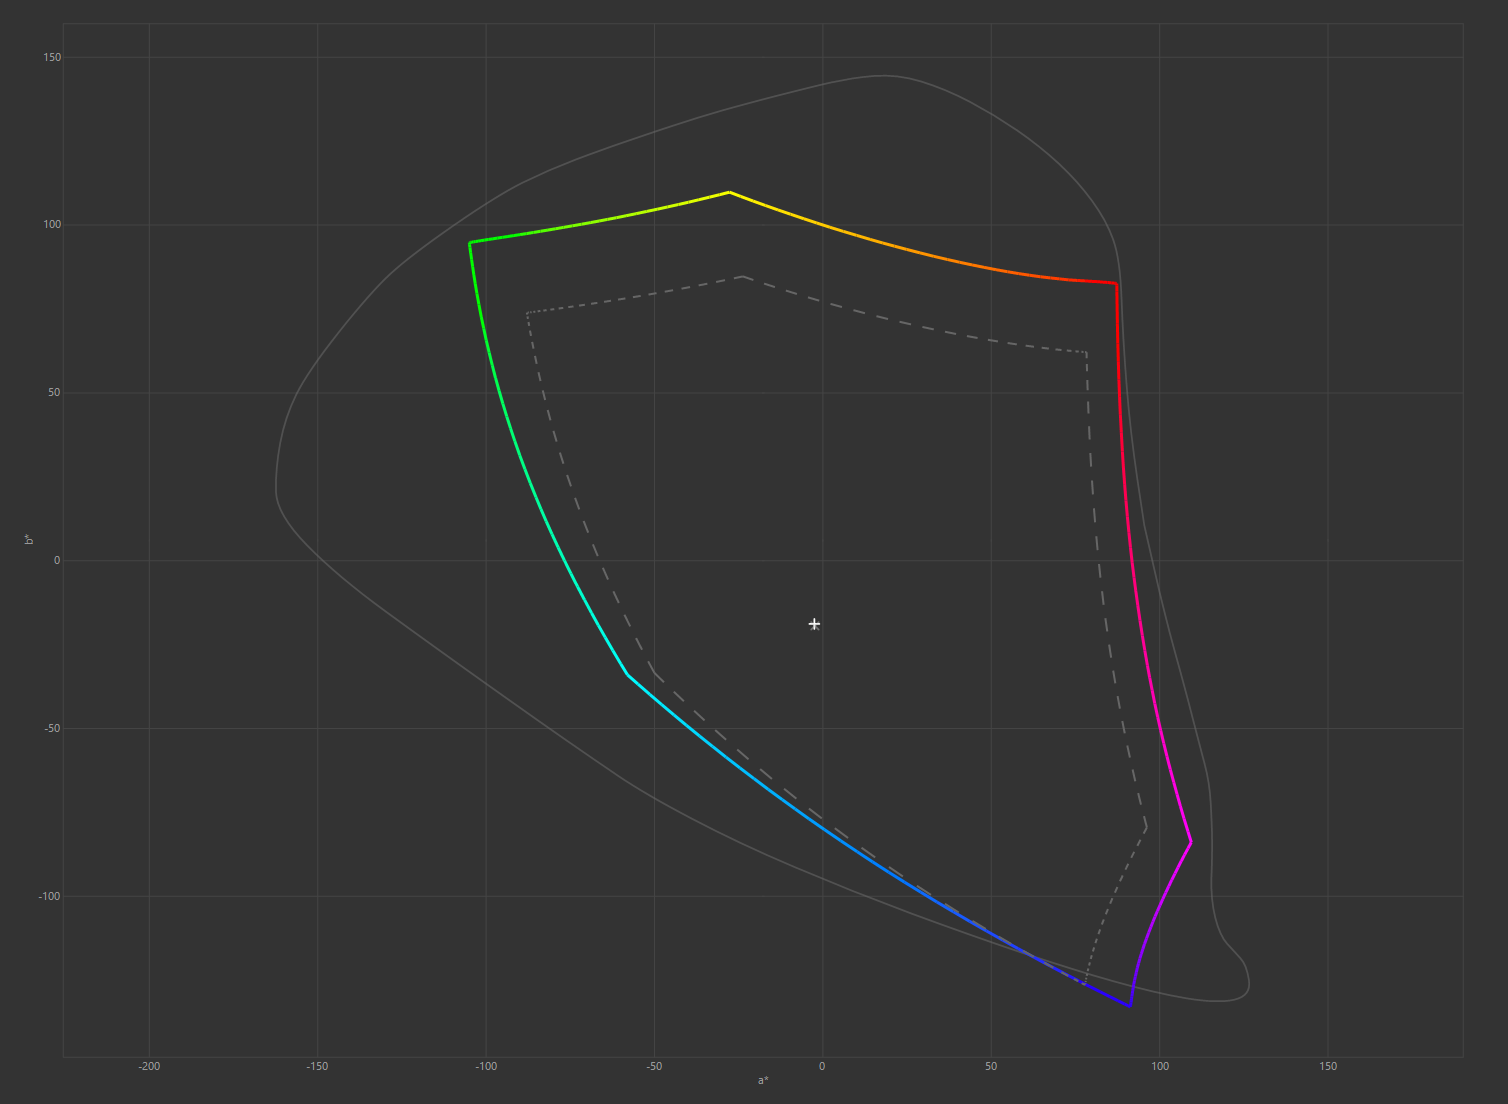Select the magenta gamut vertex

1190,842
